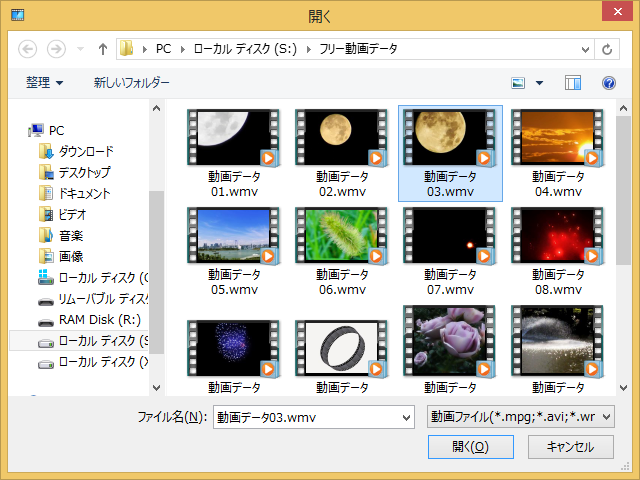This screenshot has width=640, height=480.
Task: Click the view mode thumbnail icon
Action: [519, 83]
